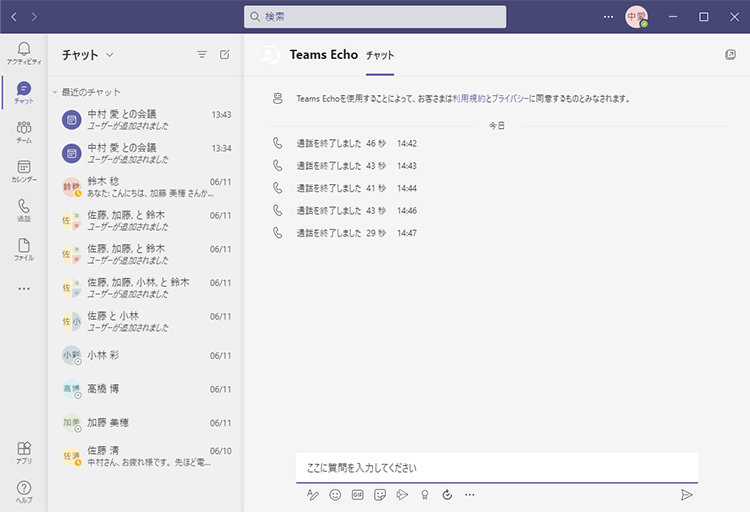This screenshot has width=750, height=512.
Task: Open 佐藤, 加藤, 小林, と 鈴木 group chat
Action: (x=146, y=288)
